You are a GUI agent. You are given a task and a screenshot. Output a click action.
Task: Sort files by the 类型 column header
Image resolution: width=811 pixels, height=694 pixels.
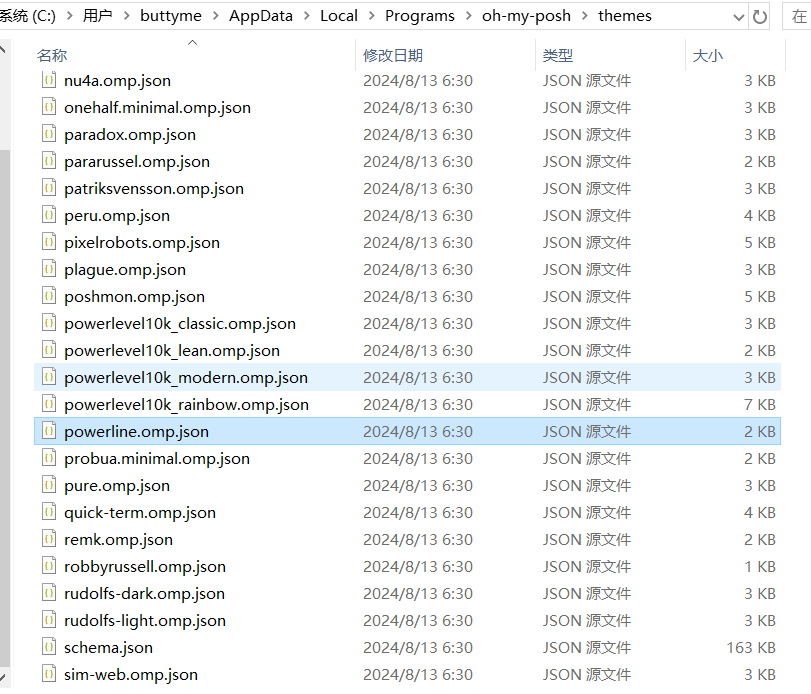point(558,56)
